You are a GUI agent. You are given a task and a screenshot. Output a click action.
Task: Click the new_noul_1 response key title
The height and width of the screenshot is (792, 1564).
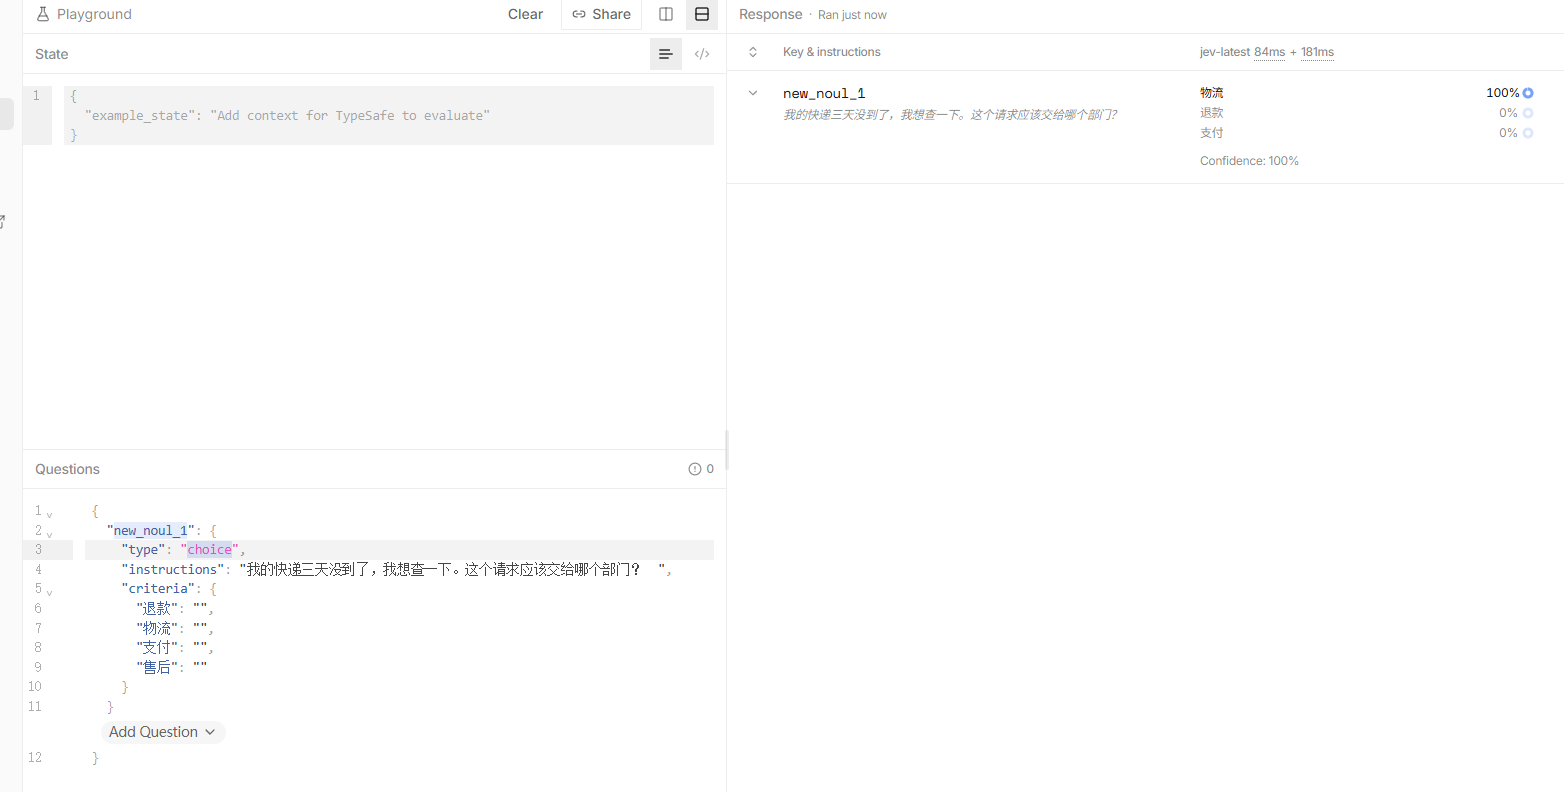[824, 93]
